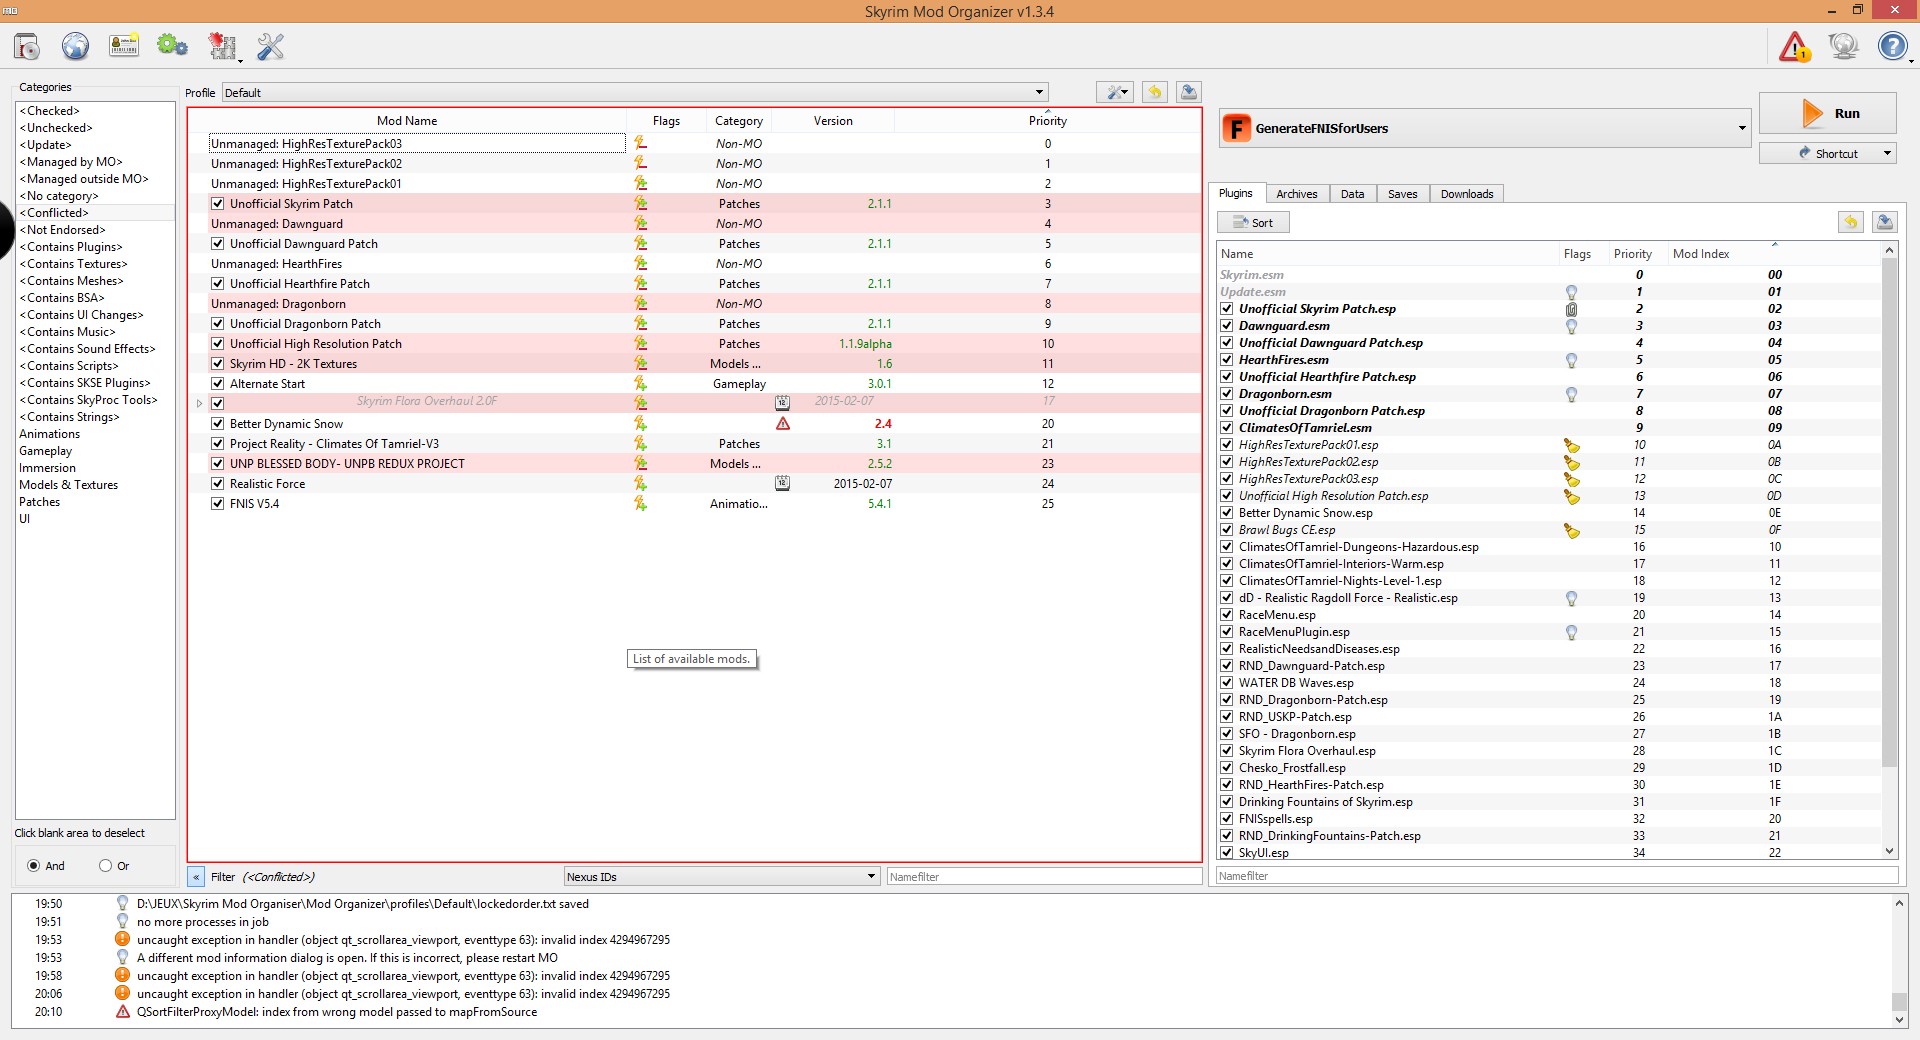Click conflict flag for FNIS V5.4
The height and width of the screenshot is (1040, 1920).
click(x=640, y=504)
